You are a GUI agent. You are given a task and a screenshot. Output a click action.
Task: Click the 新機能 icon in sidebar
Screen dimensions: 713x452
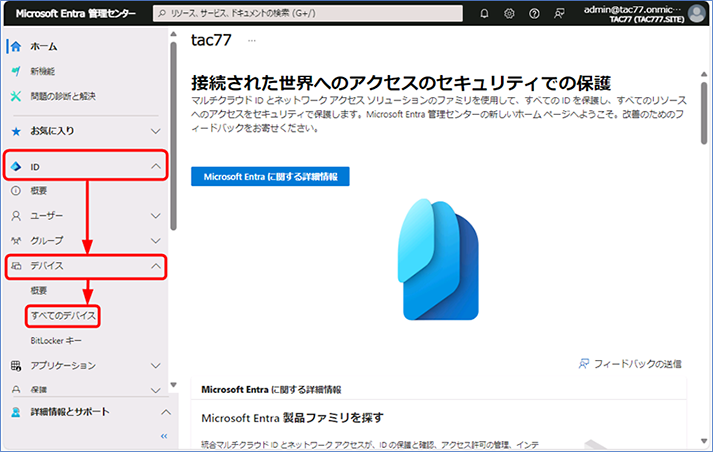[16, 71]
